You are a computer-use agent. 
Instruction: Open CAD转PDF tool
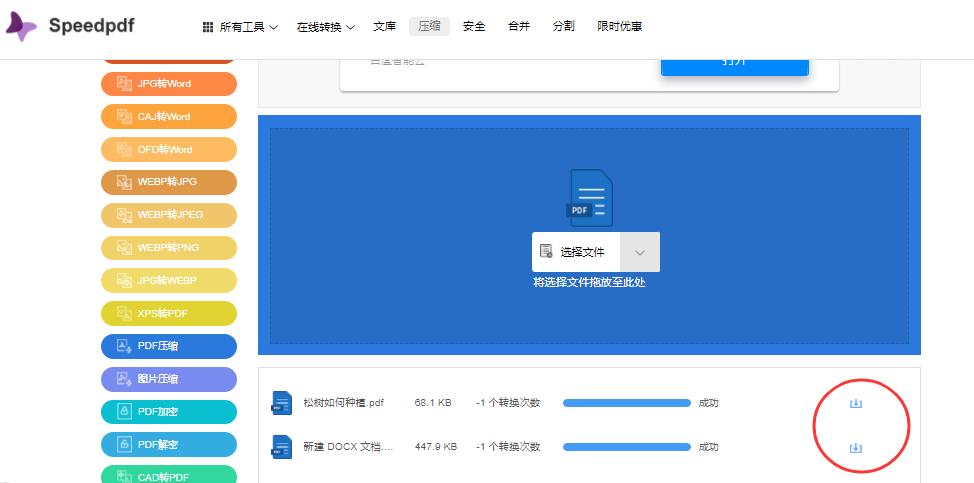(x=169, y=475)
